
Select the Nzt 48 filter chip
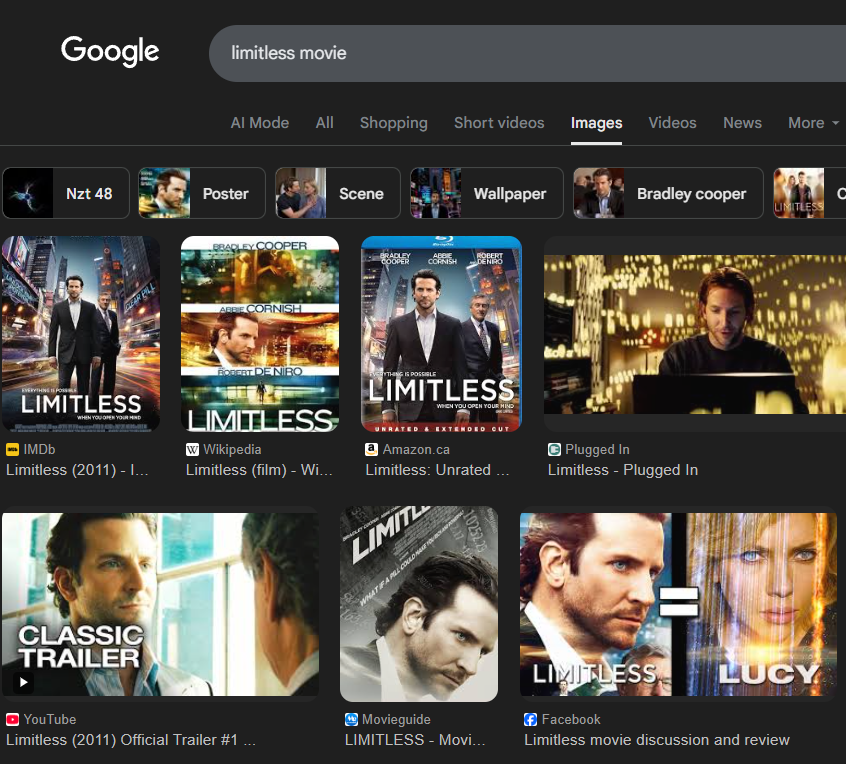pos(66,193)
